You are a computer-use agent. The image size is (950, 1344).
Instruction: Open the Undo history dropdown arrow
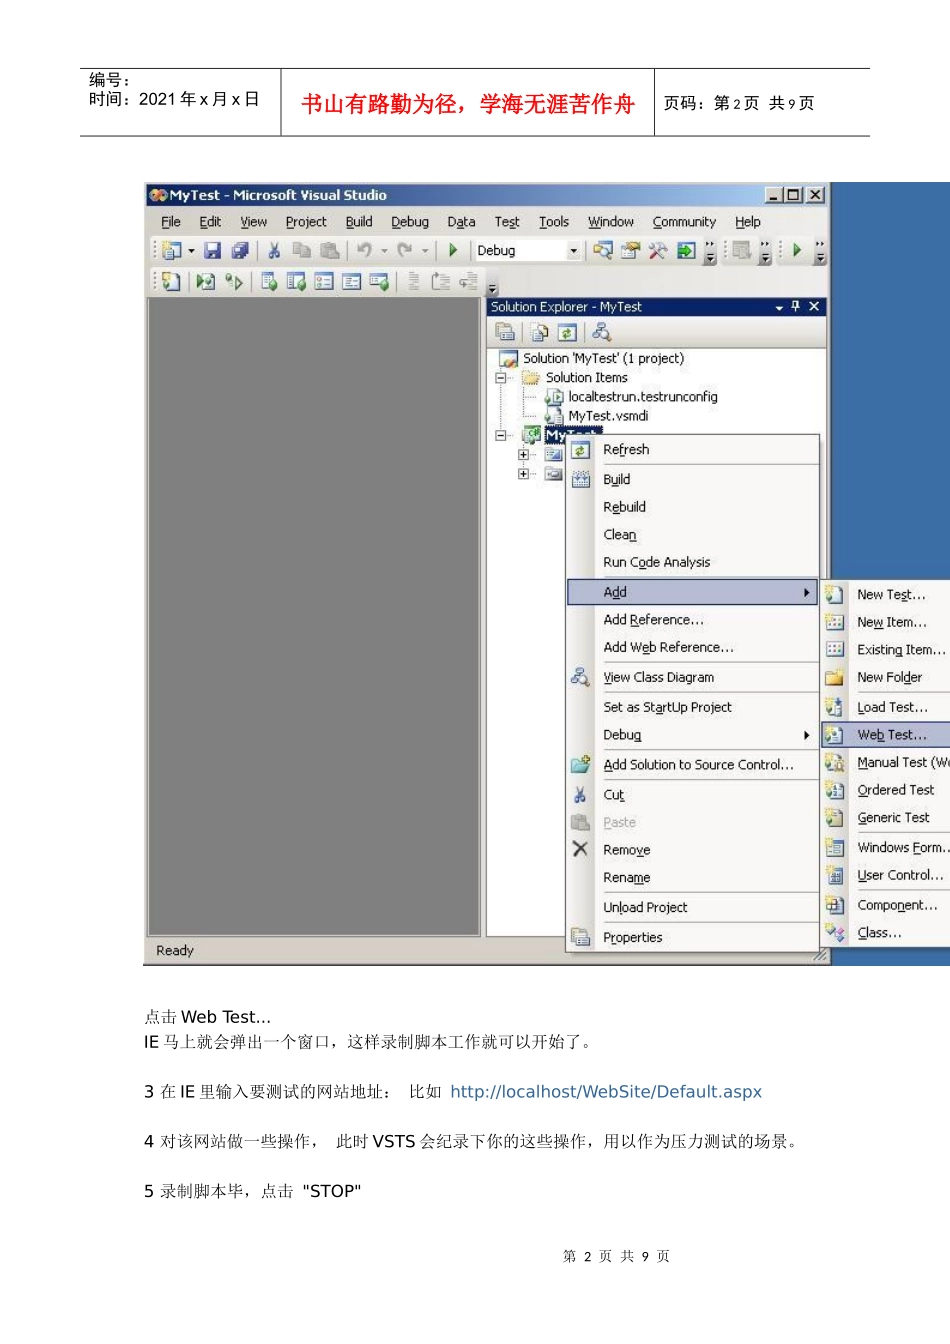384,251
